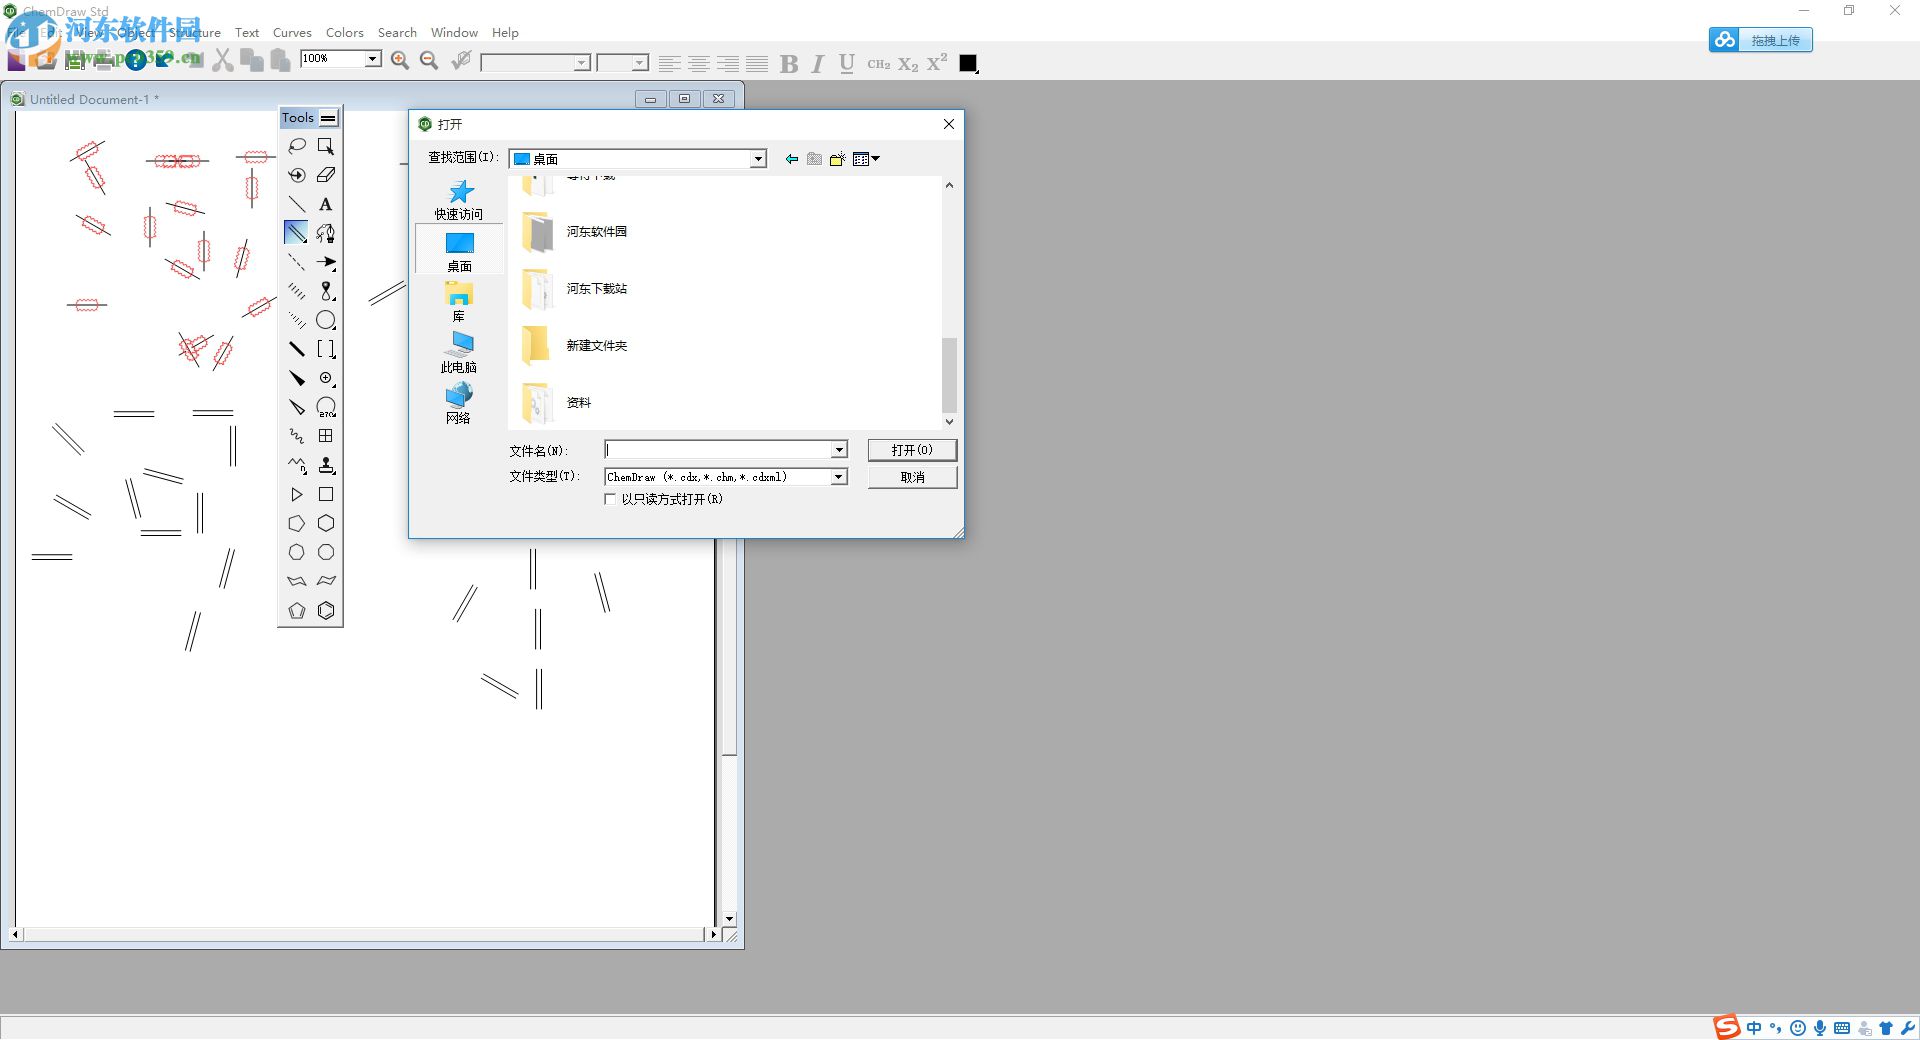Screen dimensions: 1920x1040
Task: Select the Marquee selection tool
Action: [x=326, y=146]
